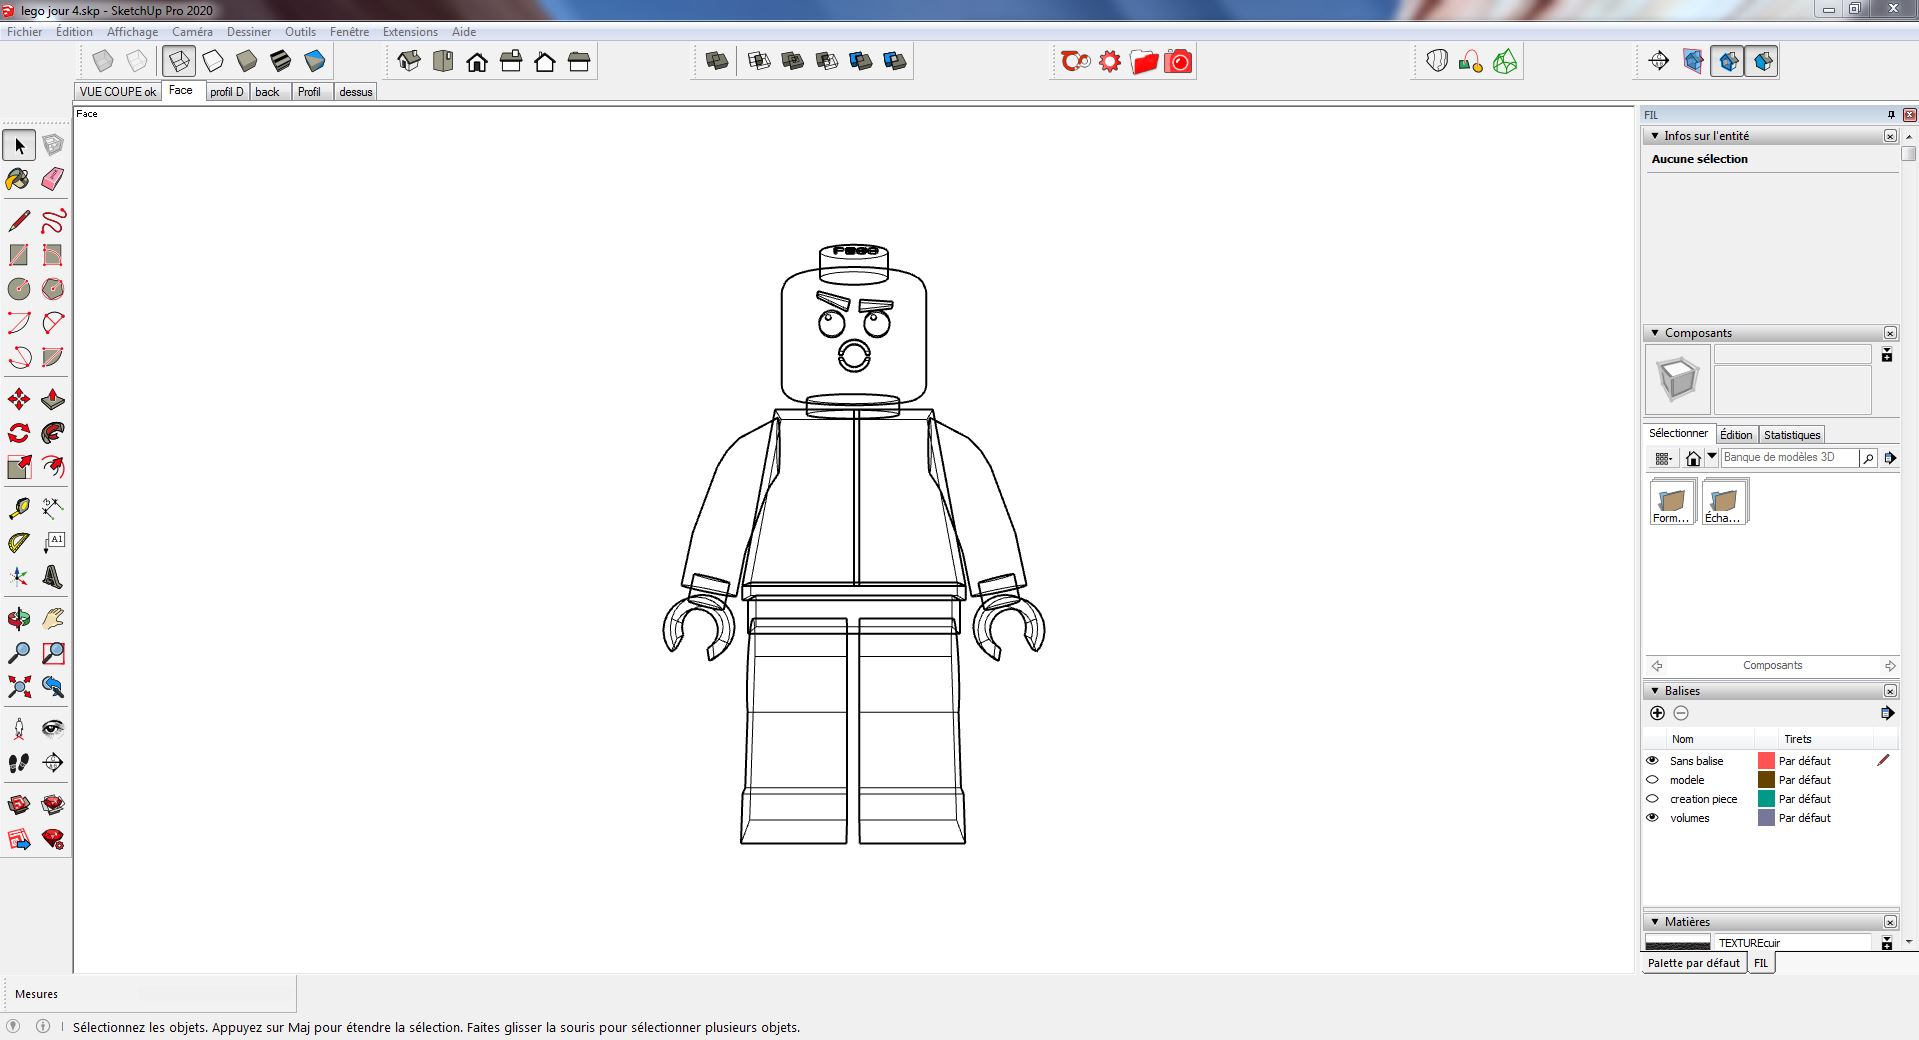This screenshot has width=1919, height=1040.
Task: Switch to the back scene tab
Action: coord(268,92)
